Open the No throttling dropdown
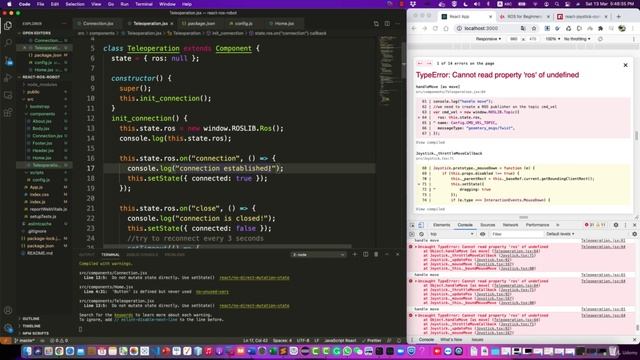Image resolution: width=640 pixels, height=360 pixels. (577, 39)
